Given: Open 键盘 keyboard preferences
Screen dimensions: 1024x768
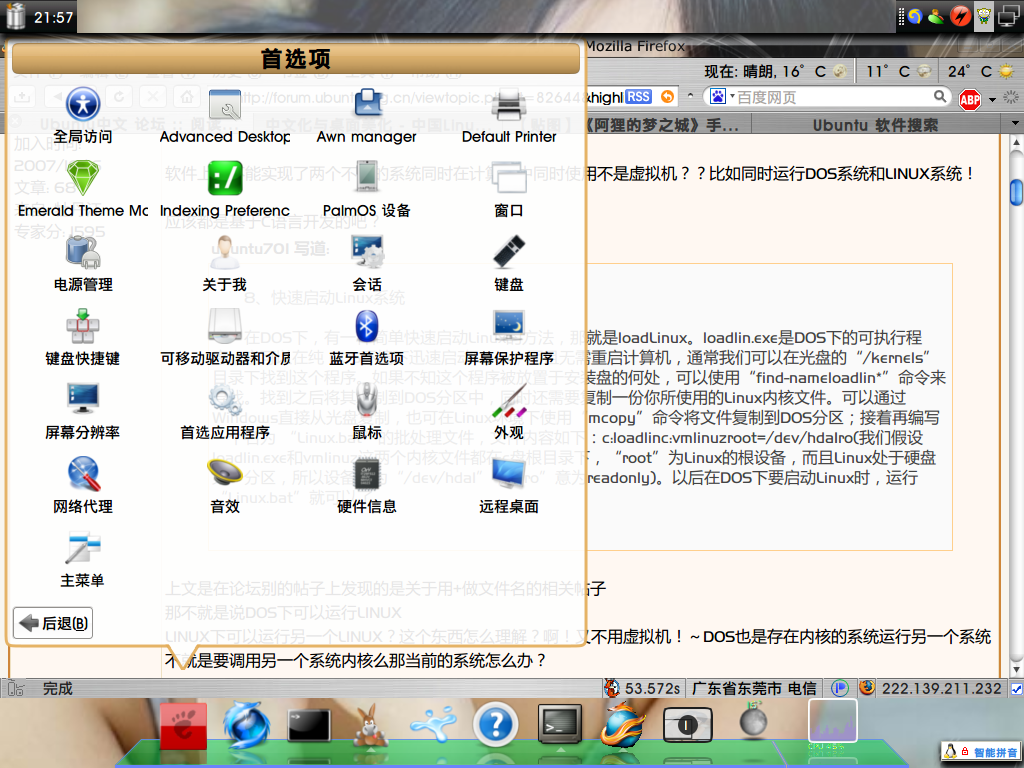Looking at the screenshot, I should click(509, 264).
